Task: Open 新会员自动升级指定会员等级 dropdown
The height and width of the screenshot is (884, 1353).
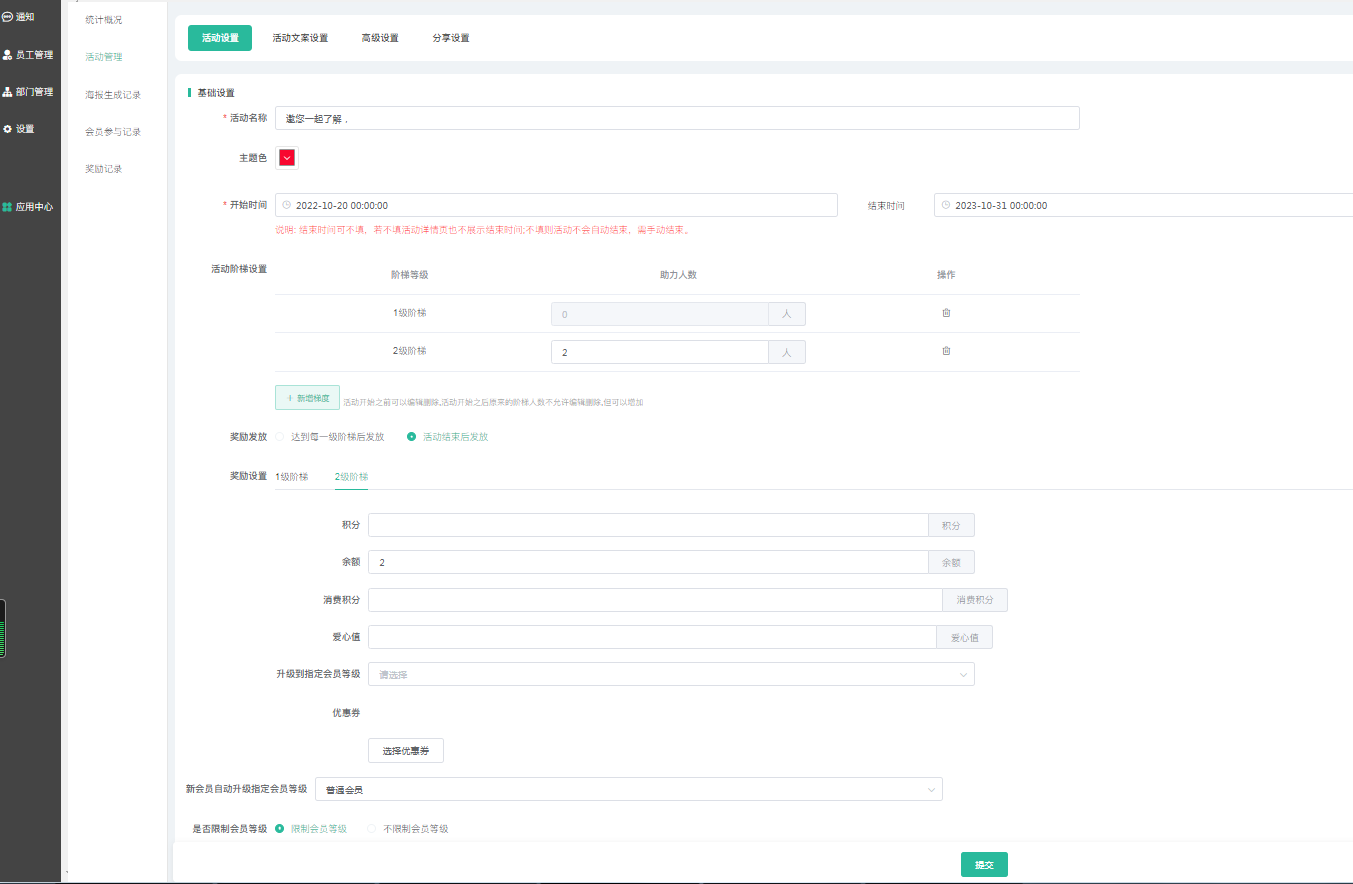Action: pos(628,790)
